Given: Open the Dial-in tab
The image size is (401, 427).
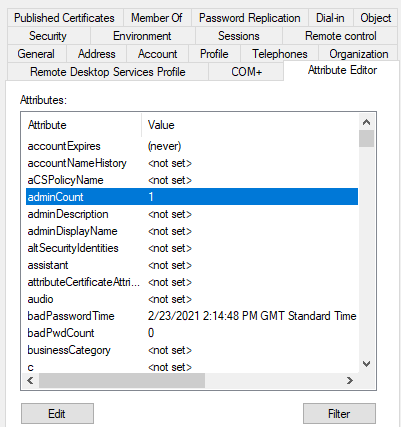Looking at the screenshot, I should [330, 18].
